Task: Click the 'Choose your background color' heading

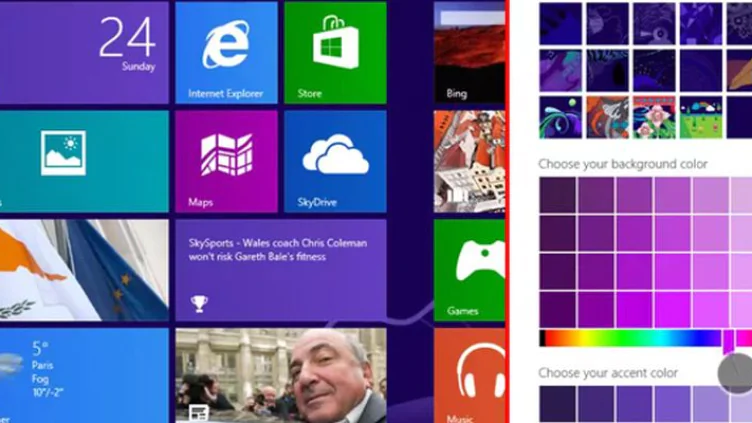Action: pyautogui.click(x=623, y=164)
